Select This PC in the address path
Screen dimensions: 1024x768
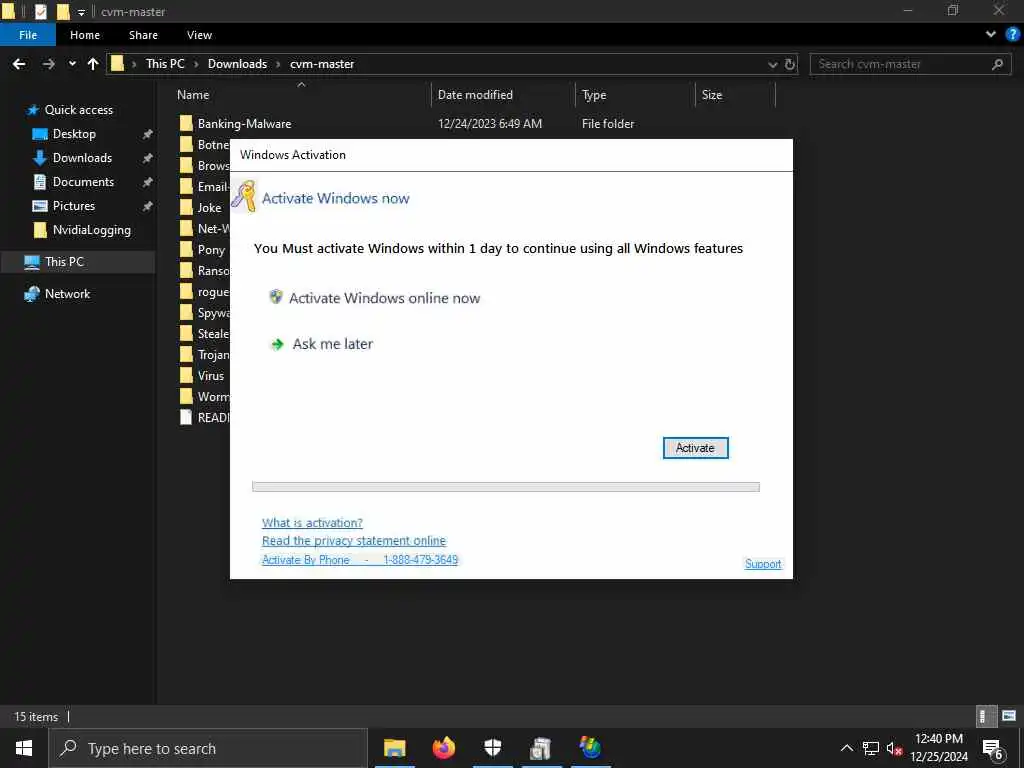165,64
